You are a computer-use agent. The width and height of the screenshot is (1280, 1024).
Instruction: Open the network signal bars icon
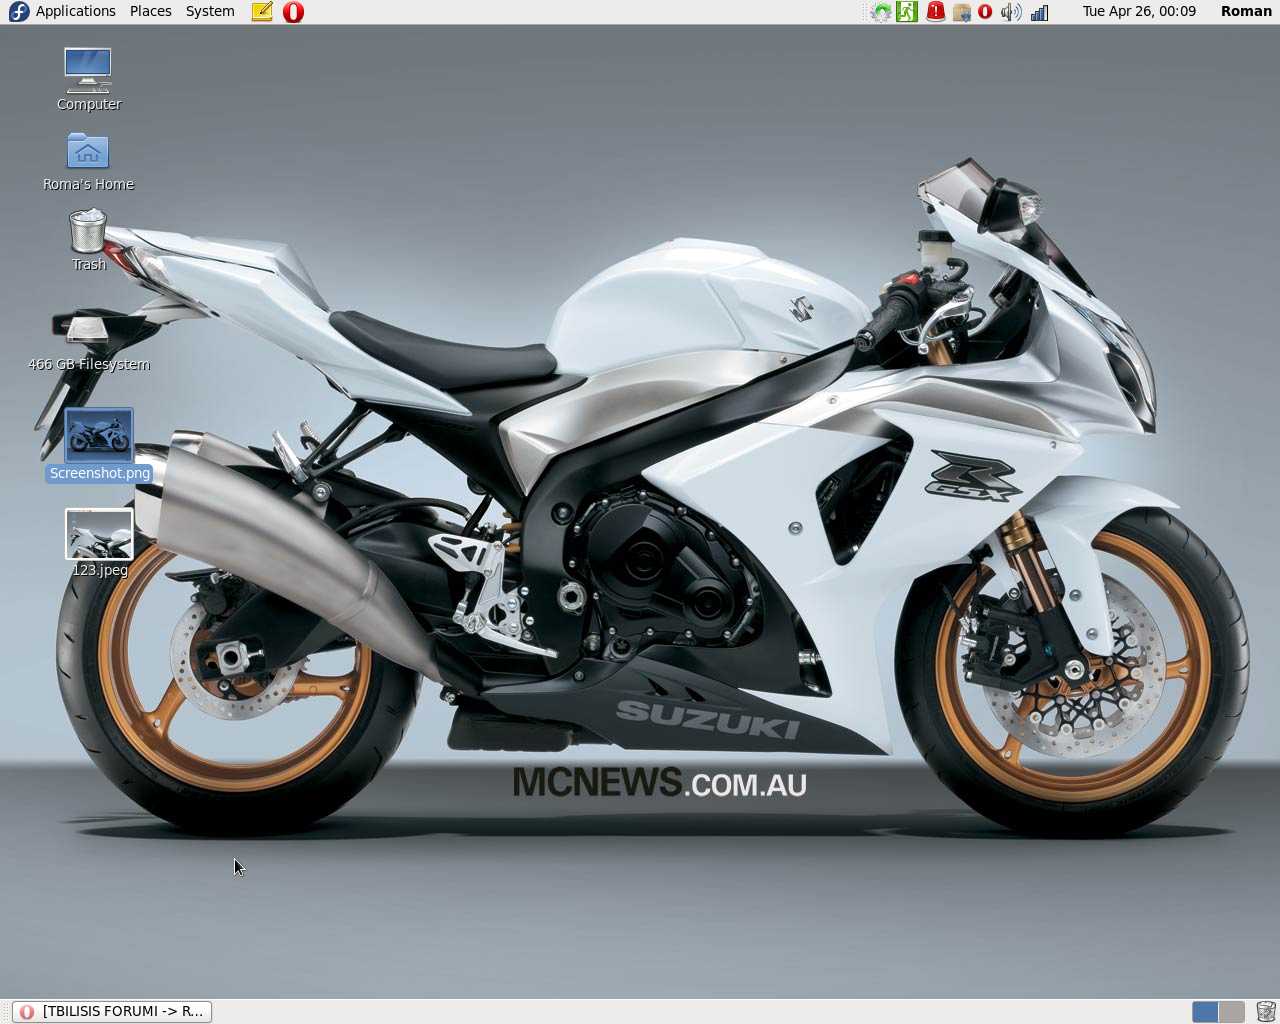coord(1039,12)
